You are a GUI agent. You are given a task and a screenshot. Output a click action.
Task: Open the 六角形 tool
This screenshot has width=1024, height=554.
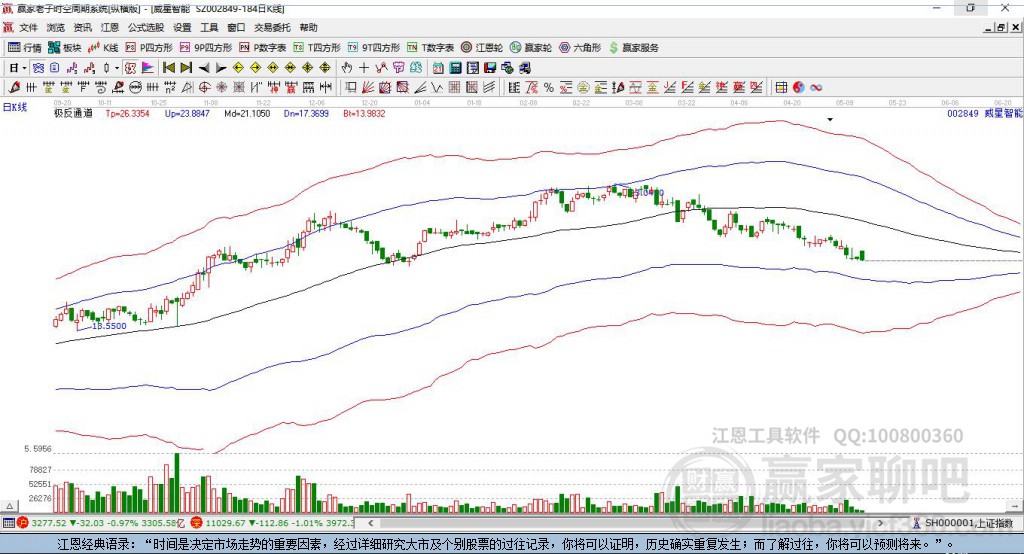pyautogui.click(x=580, y=48)
